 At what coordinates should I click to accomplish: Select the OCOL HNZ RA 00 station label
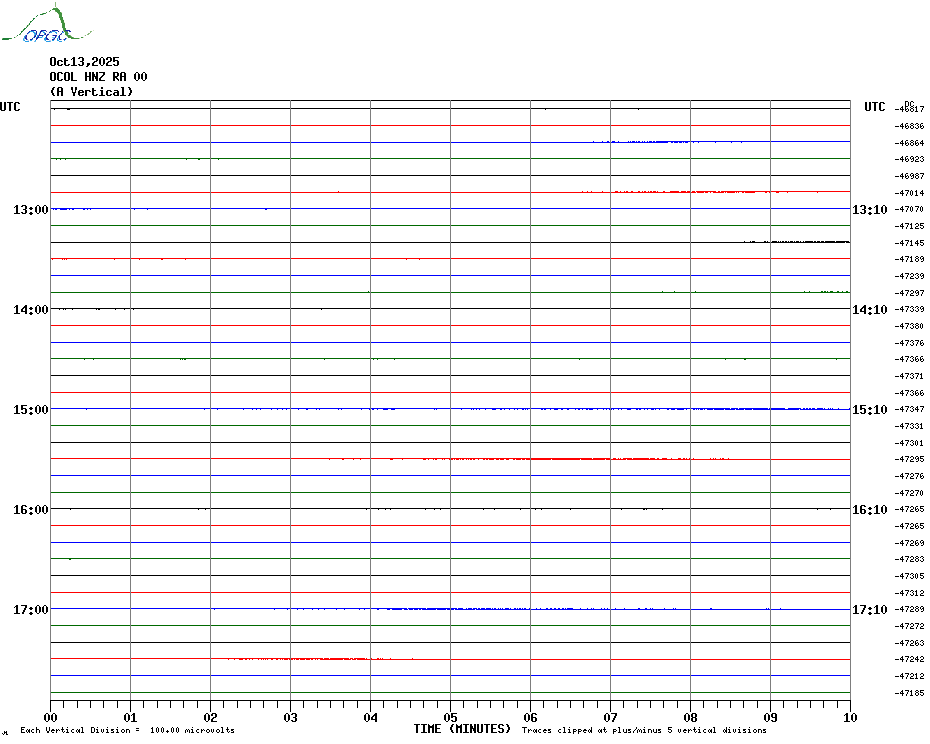coord(98,77)
